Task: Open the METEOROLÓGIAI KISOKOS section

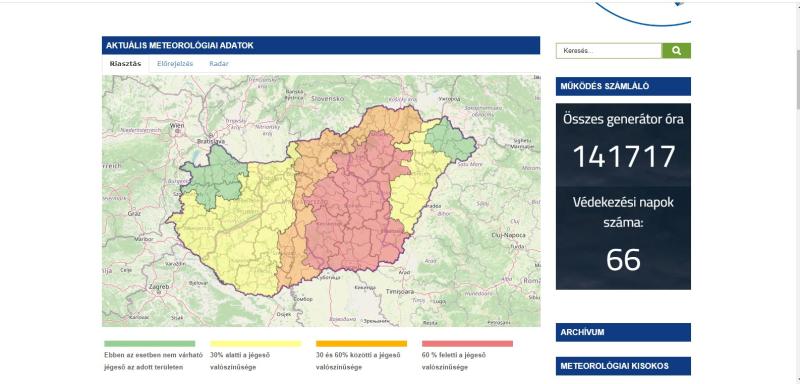Action: 623,366
